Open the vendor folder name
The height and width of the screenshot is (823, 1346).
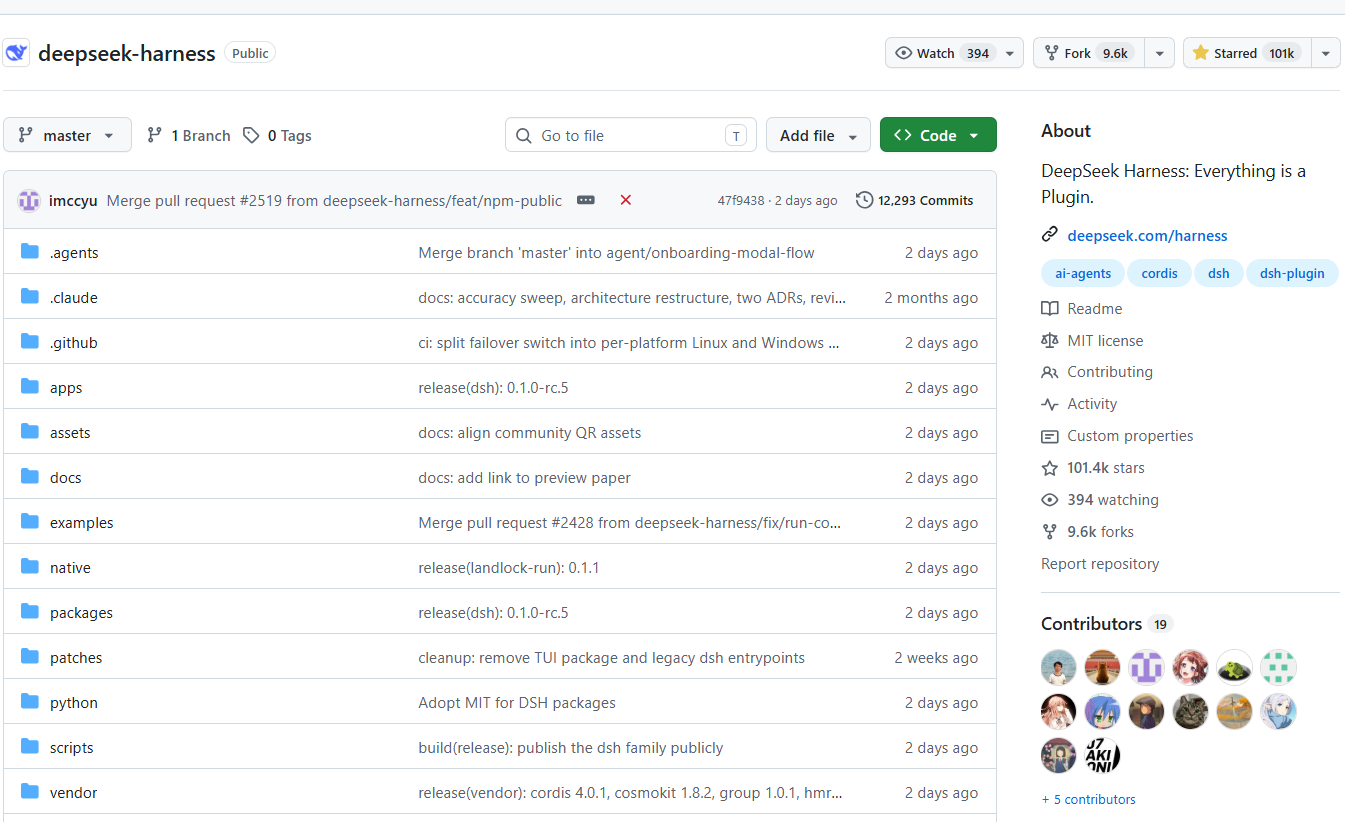click(x=74, y=793)
